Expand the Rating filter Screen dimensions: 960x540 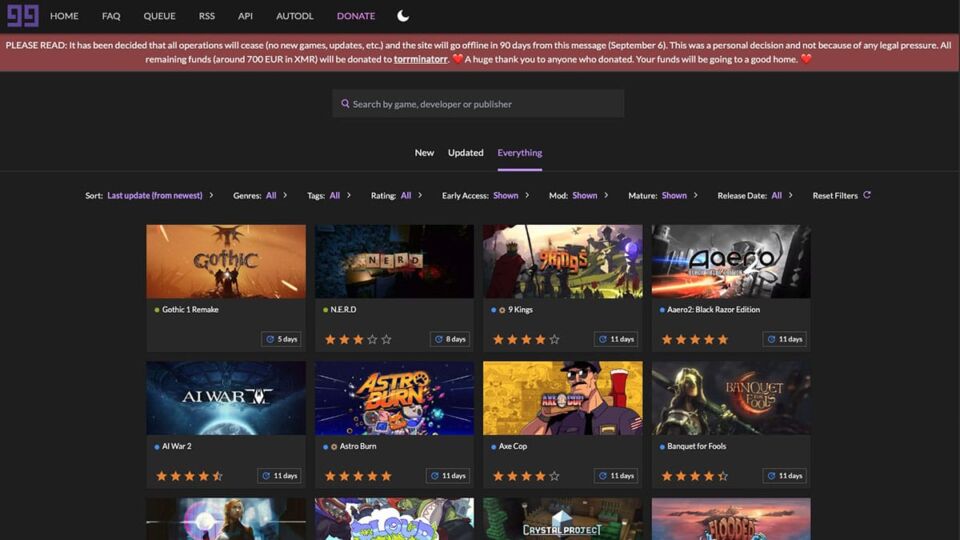coord(397,195)
